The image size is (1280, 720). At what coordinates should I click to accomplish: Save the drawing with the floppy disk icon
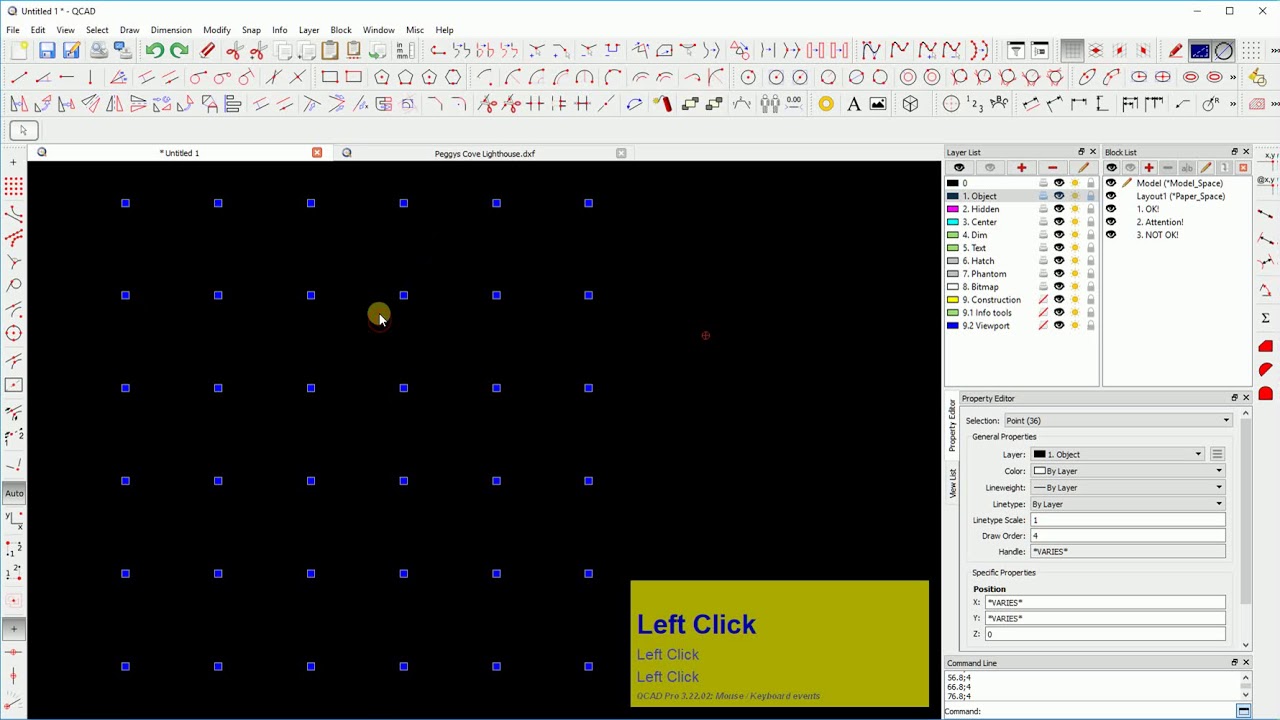point(47,51)
